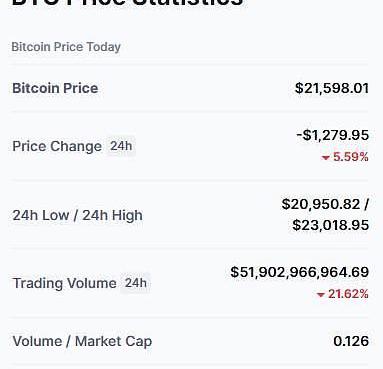This screenshot has height=369, width=383.
Task: Click the $51,902,966,964.69 trading volume amount
Action: pos(300,272)
